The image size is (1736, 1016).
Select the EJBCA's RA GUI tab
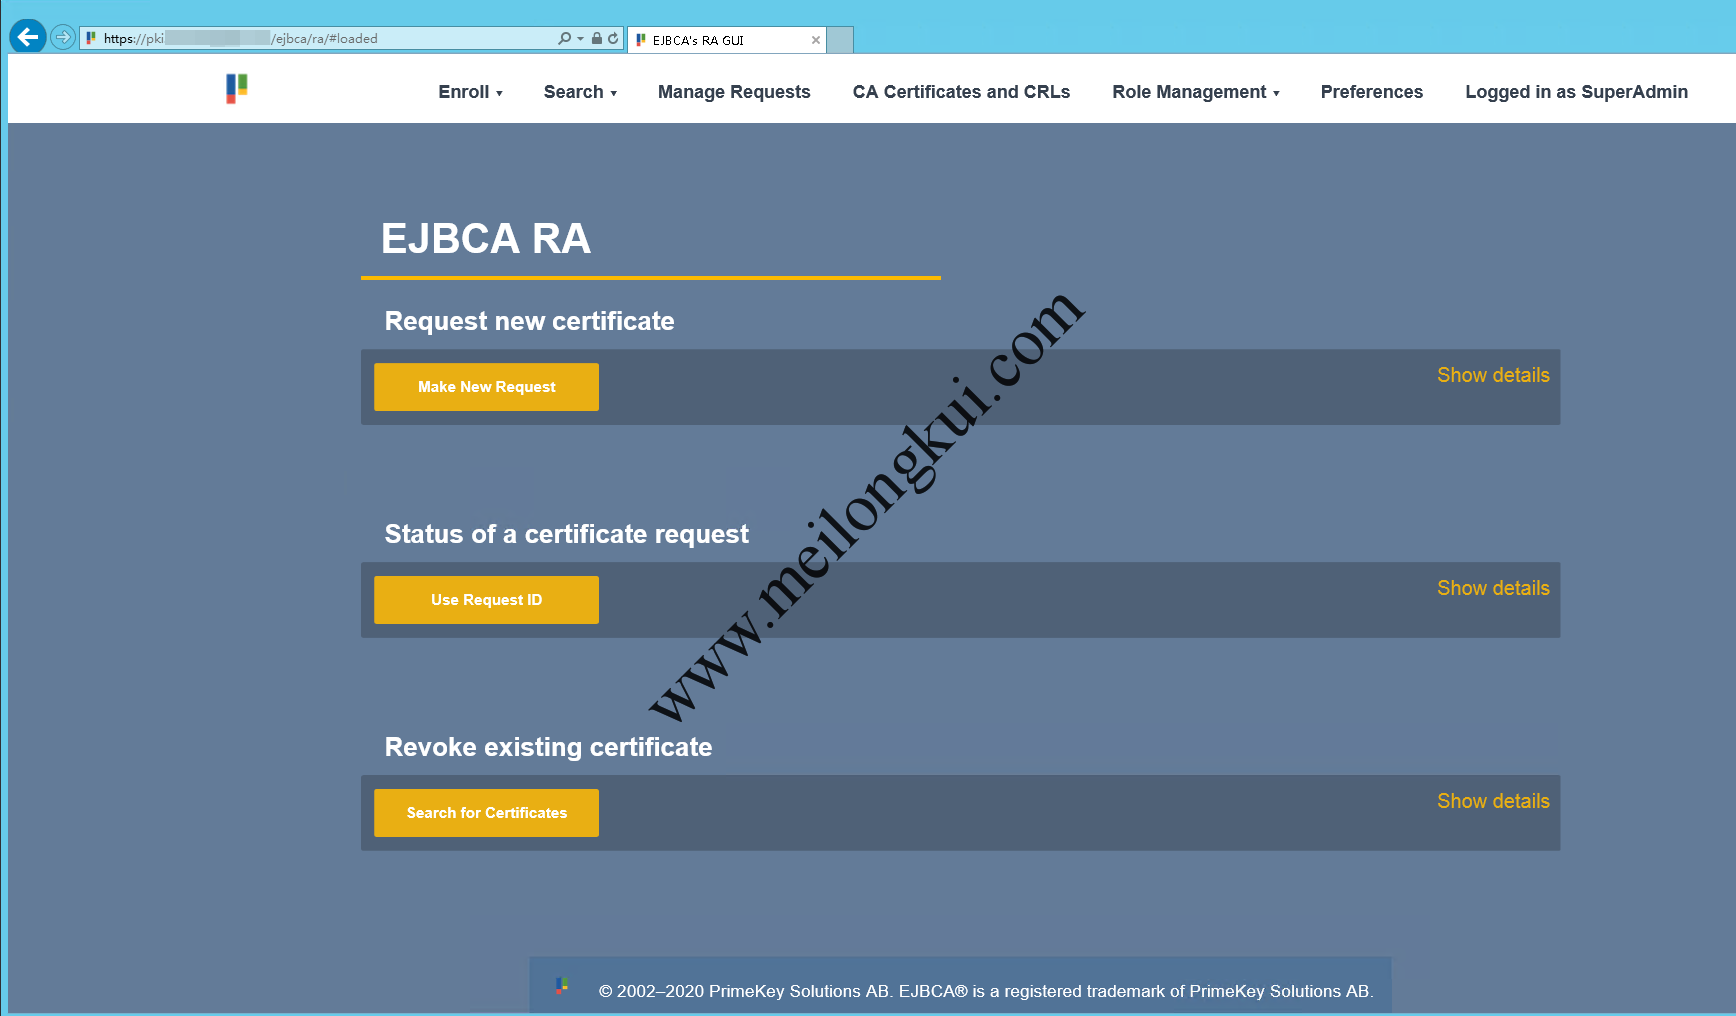click(726, 40)
